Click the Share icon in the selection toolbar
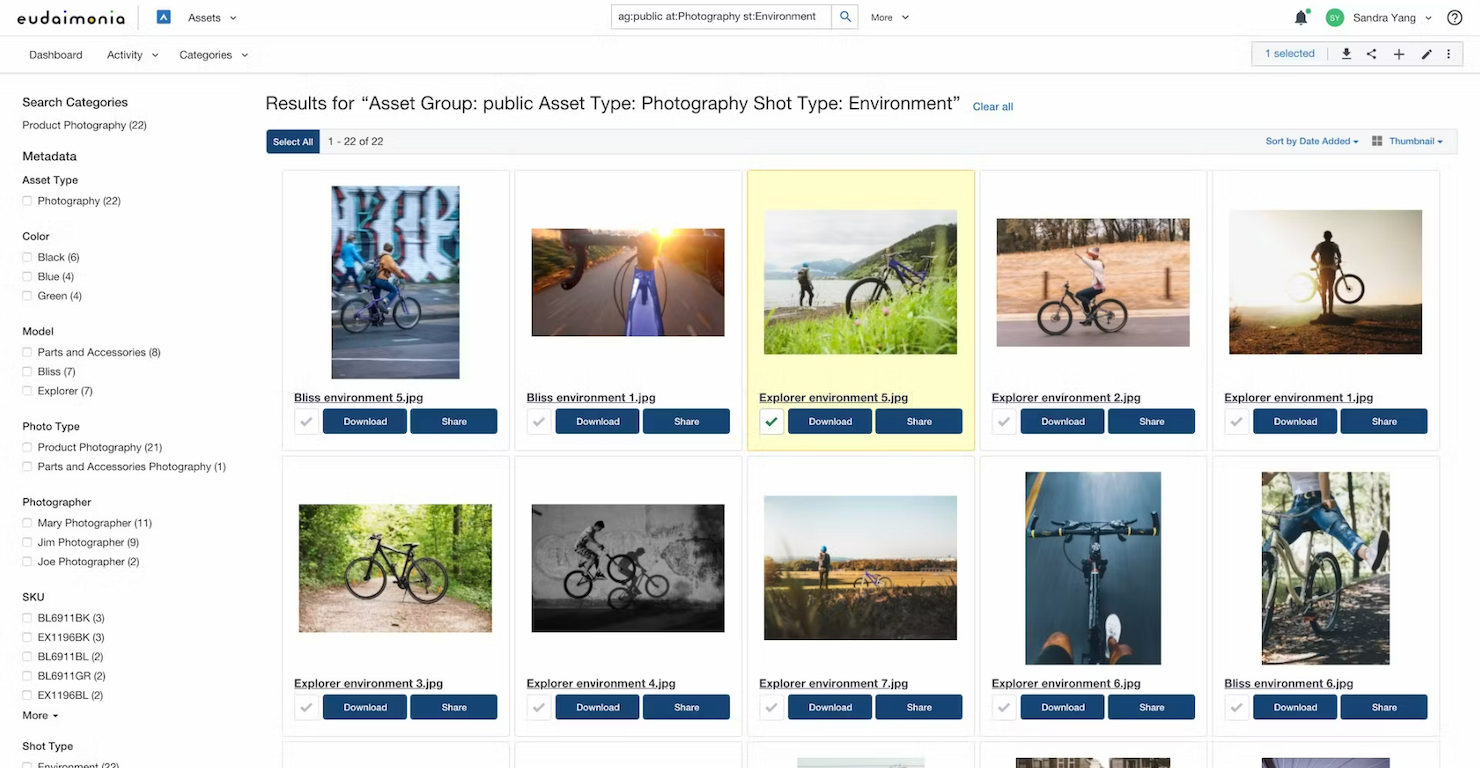1480x768 pixels. [1371, 53]
